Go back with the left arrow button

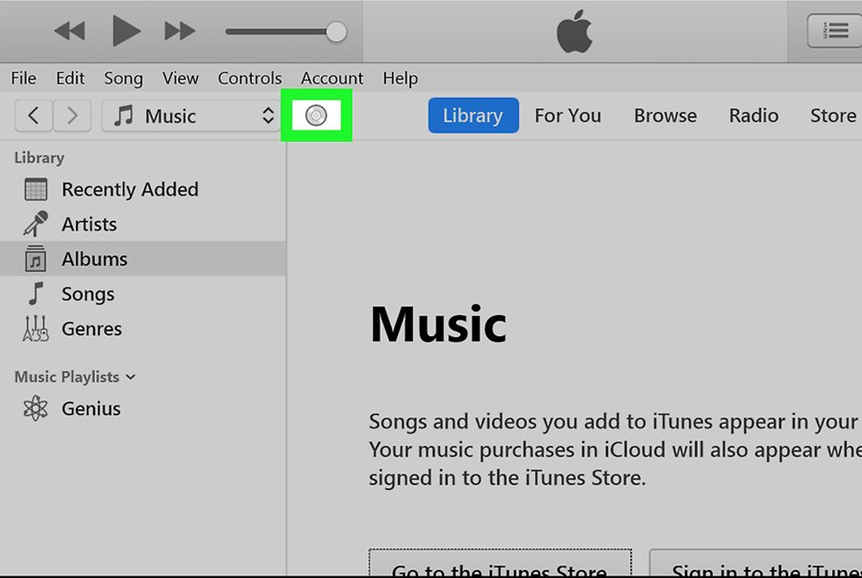pos(34,115)
